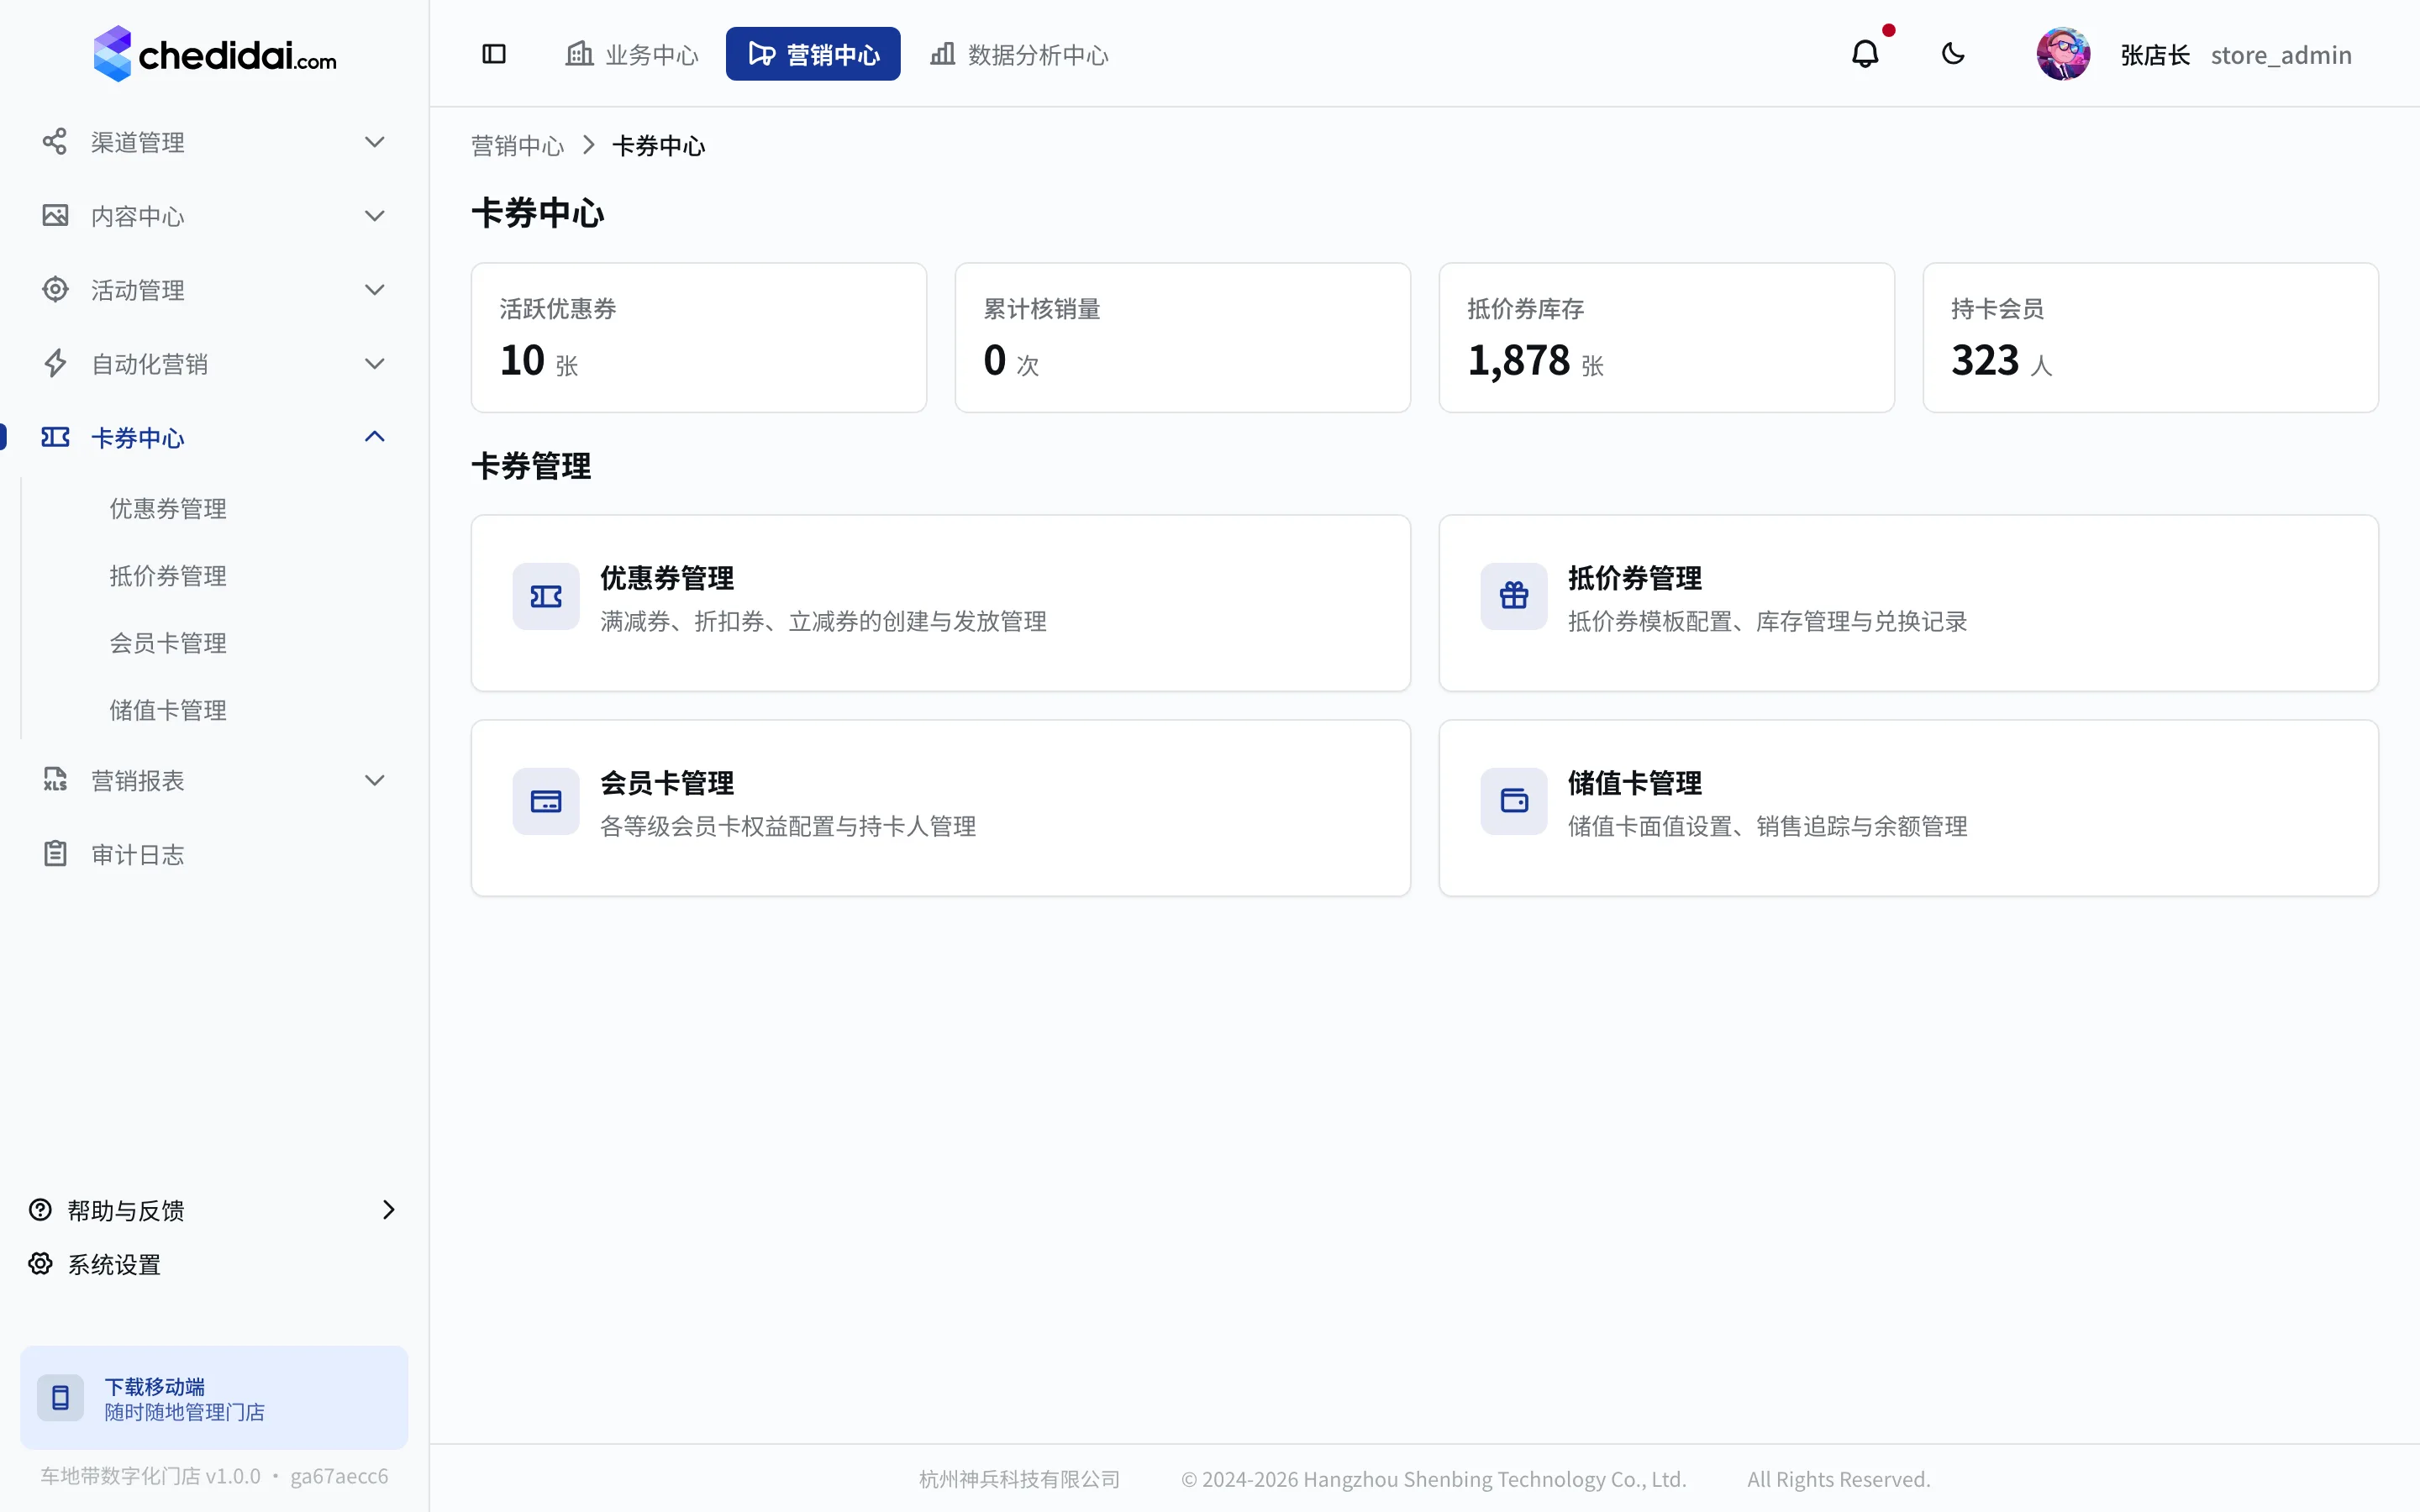The width and height of the screenshot is (2420, 1512).
Task: Click the 累计核销量 stat value 0
Action: 994,360
